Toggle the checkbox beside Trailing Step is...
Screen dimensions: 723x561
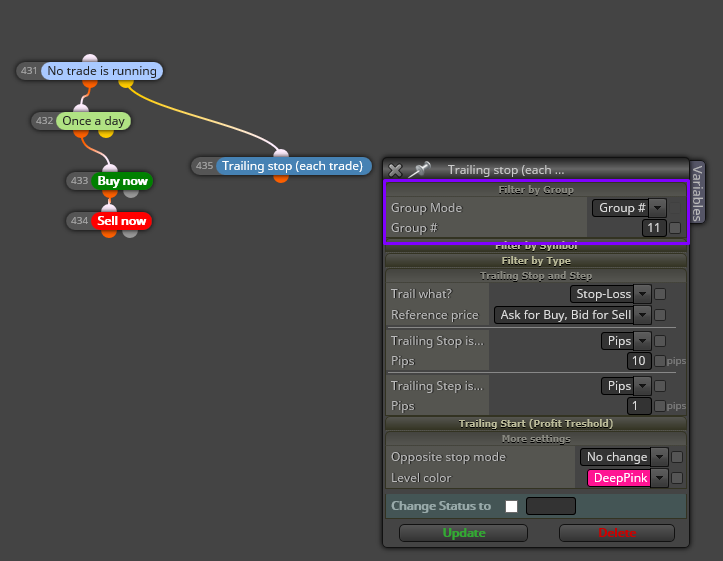point(660,386)
